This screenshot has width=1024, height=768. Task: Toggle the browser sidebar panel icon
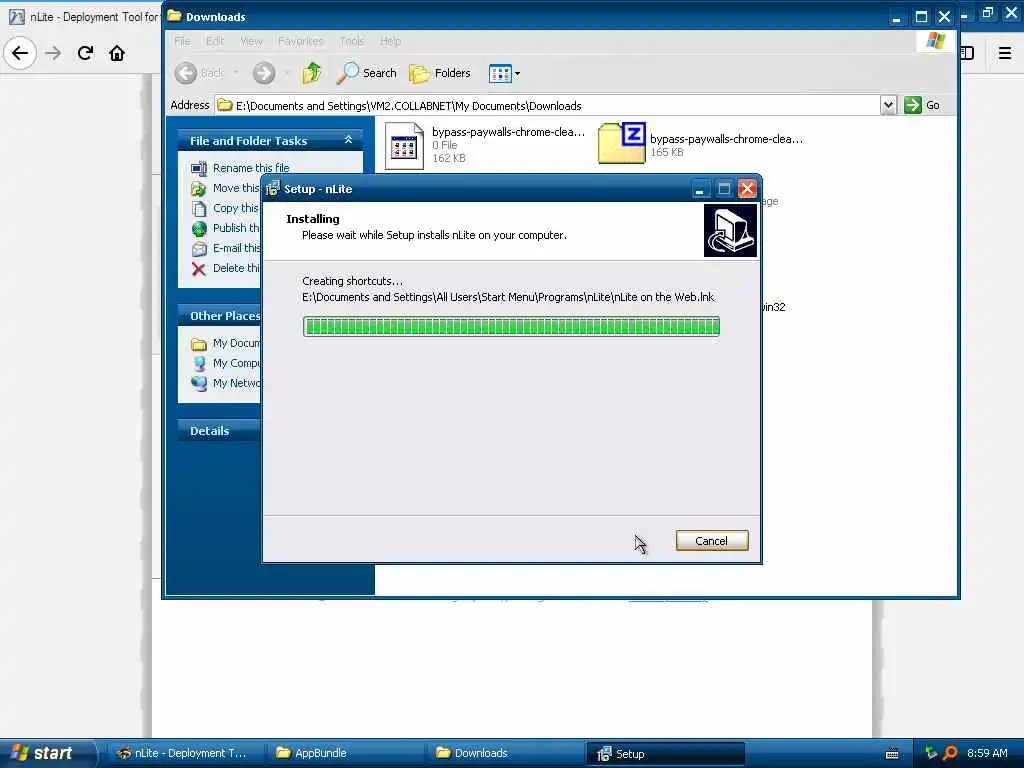967,53
